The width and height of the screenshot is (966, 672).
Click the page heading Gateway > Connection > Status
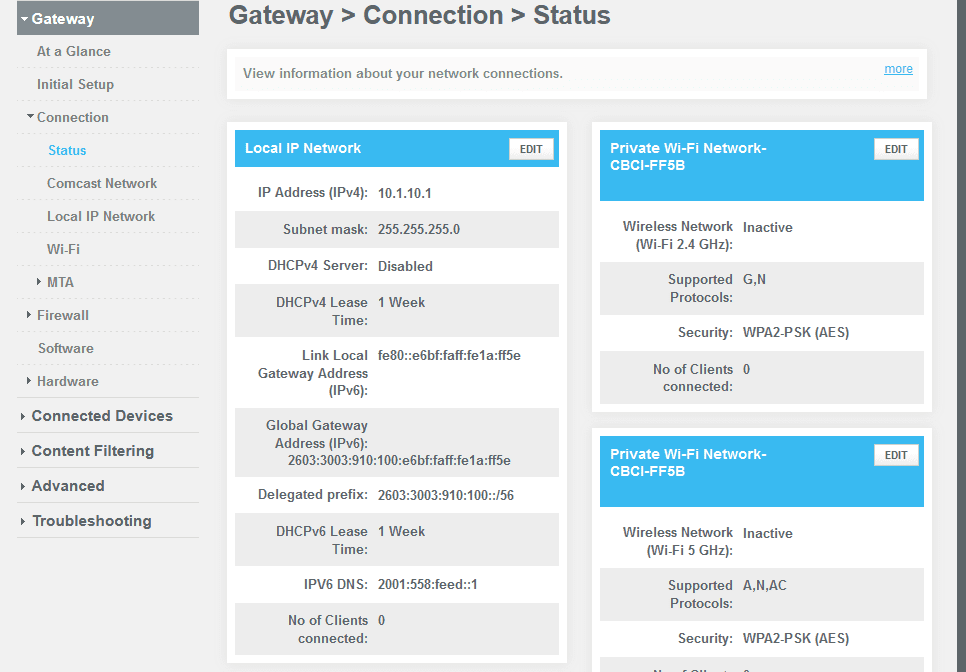(420, 15)
